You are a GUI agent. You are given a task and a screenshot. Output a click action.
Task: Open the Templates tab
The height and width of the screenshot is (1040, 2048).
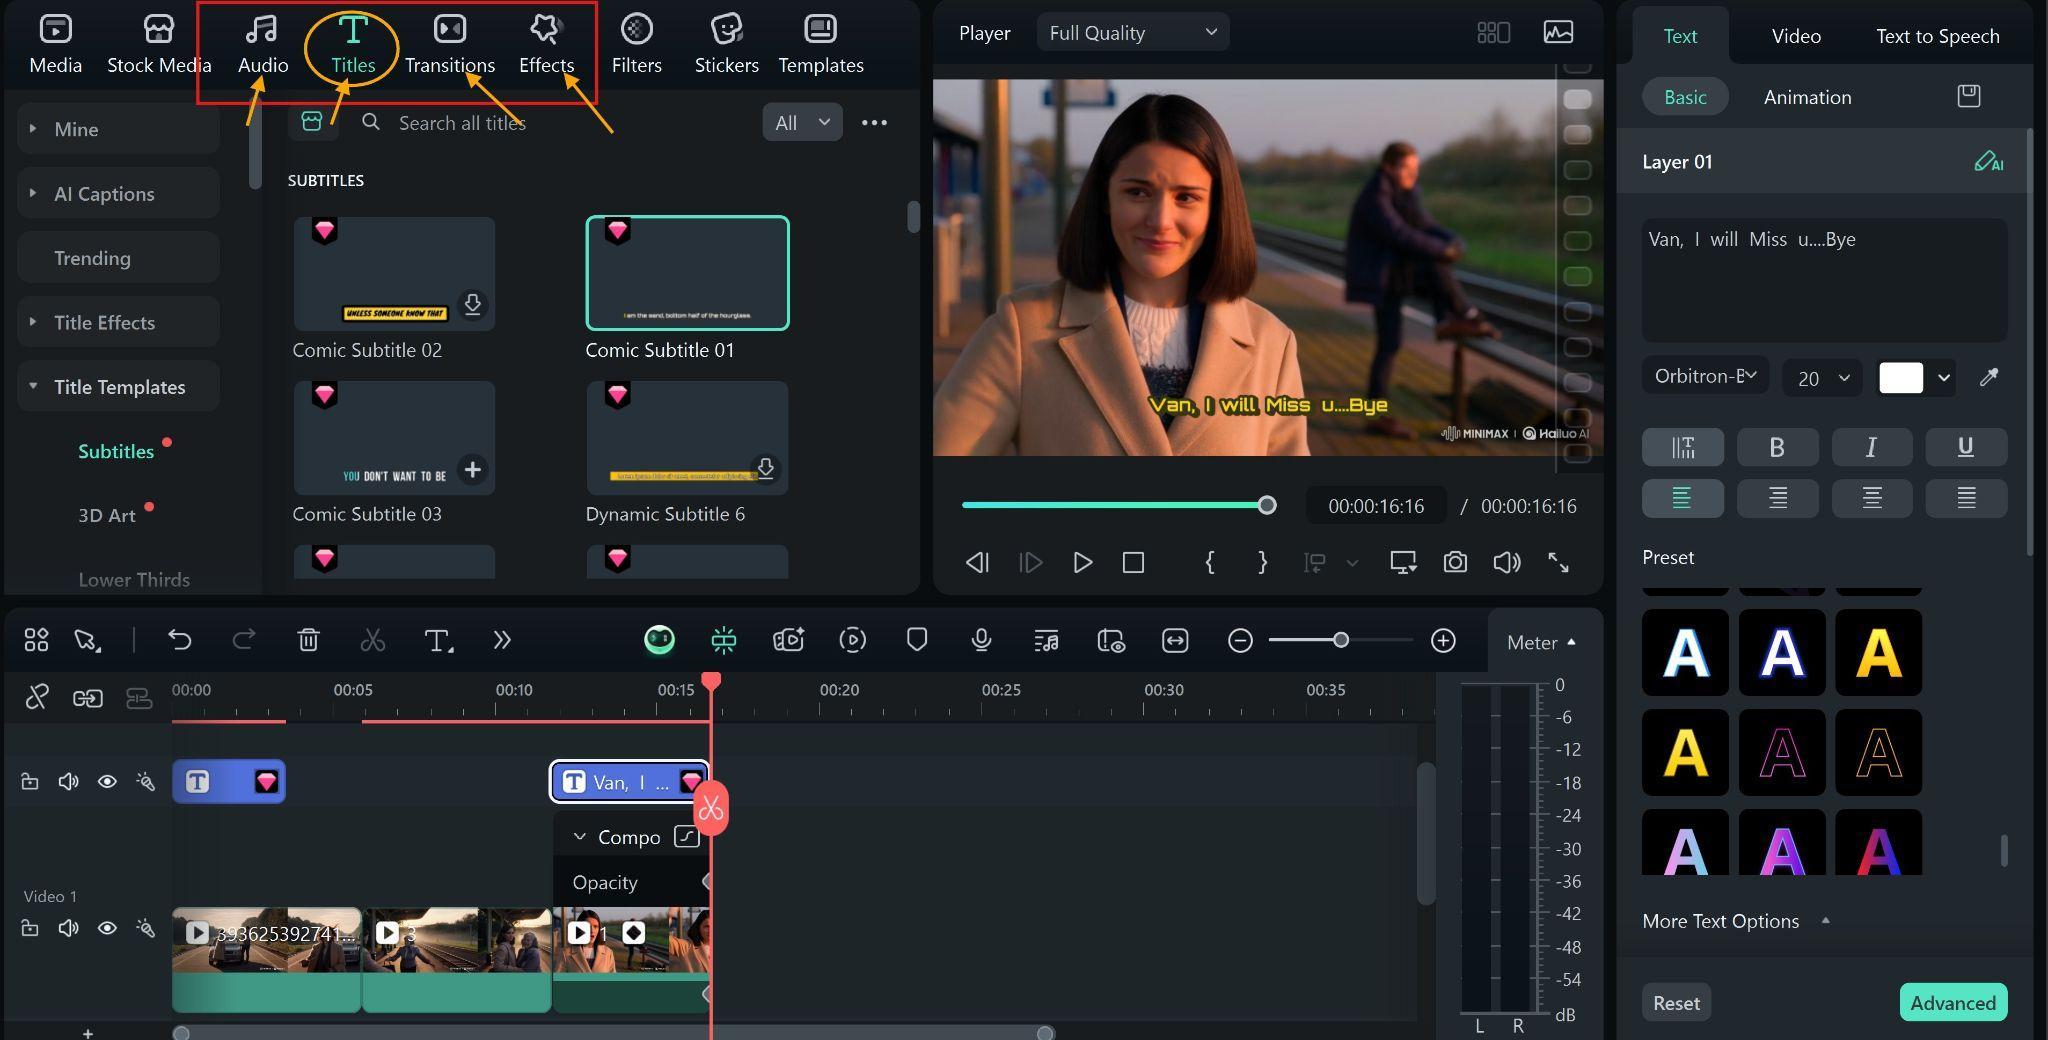(x=820, y=45)
